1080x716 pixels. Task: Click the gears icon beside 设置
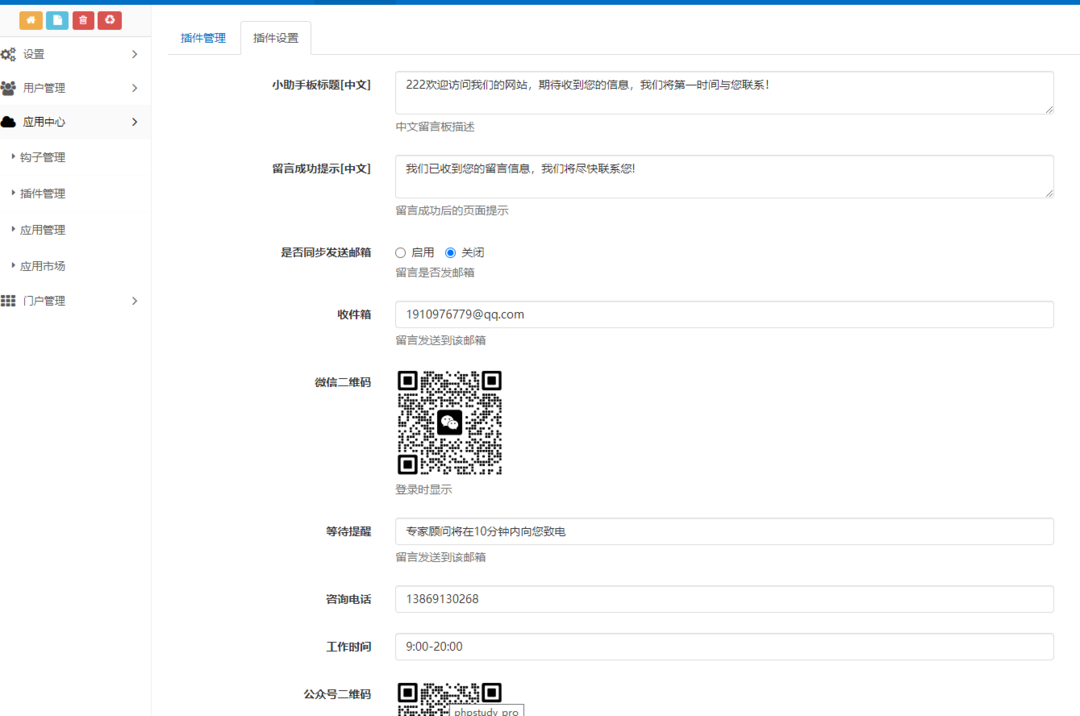click(8, 54)
